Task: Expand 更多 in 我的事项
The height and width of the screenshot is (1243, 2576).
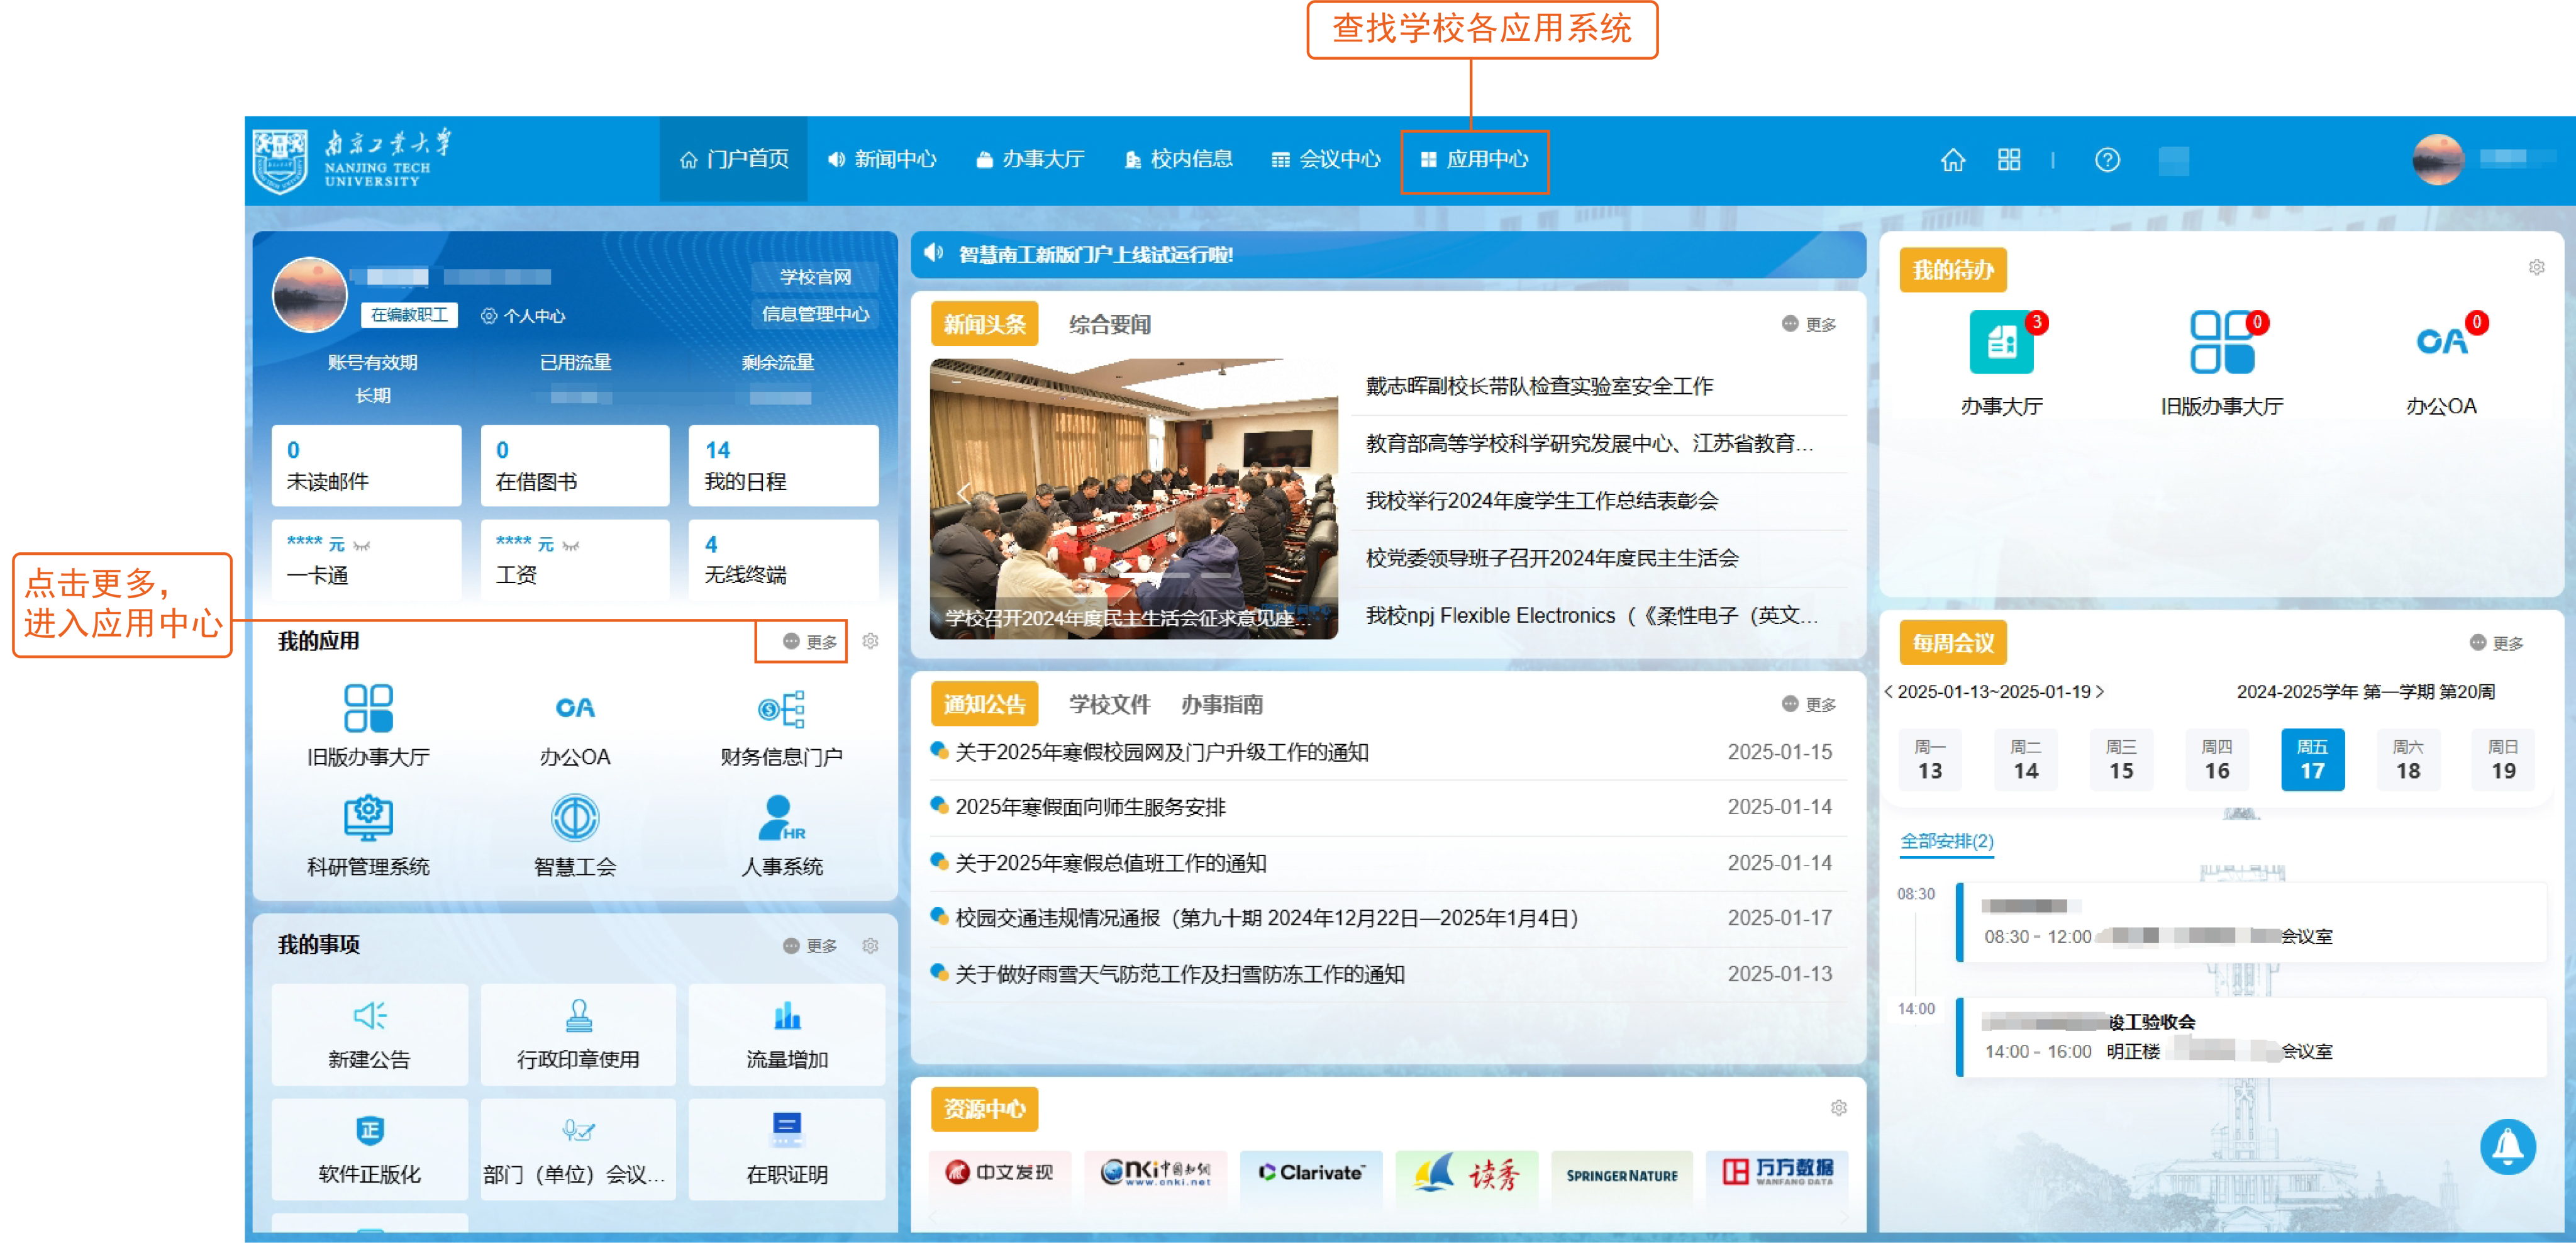Action: [x=810, y=946]
